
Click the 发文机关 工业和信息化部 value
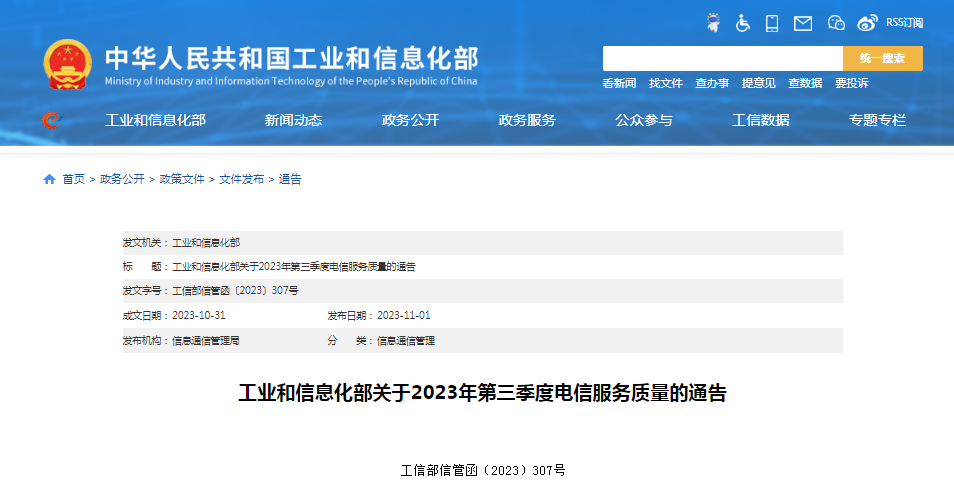pos(206,243)
